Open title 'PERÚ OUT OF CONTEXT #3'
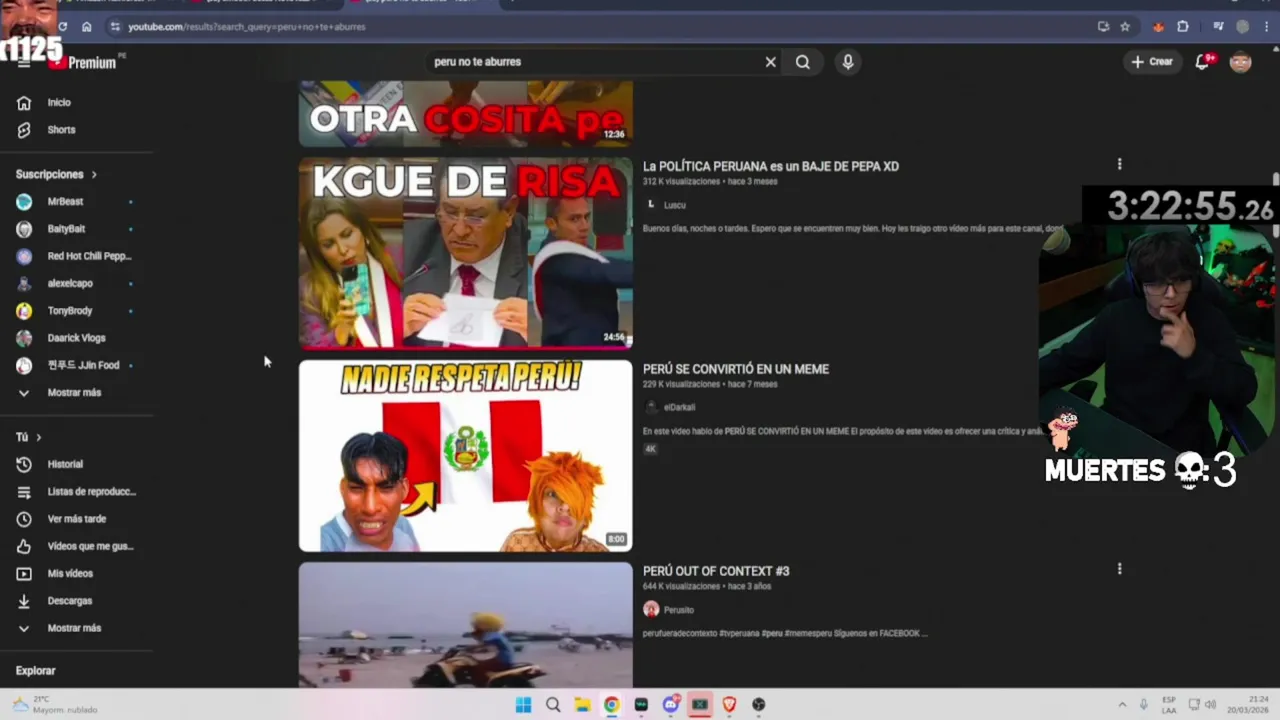Viewport: 1280px width, 720px height. tap(716, 571)
